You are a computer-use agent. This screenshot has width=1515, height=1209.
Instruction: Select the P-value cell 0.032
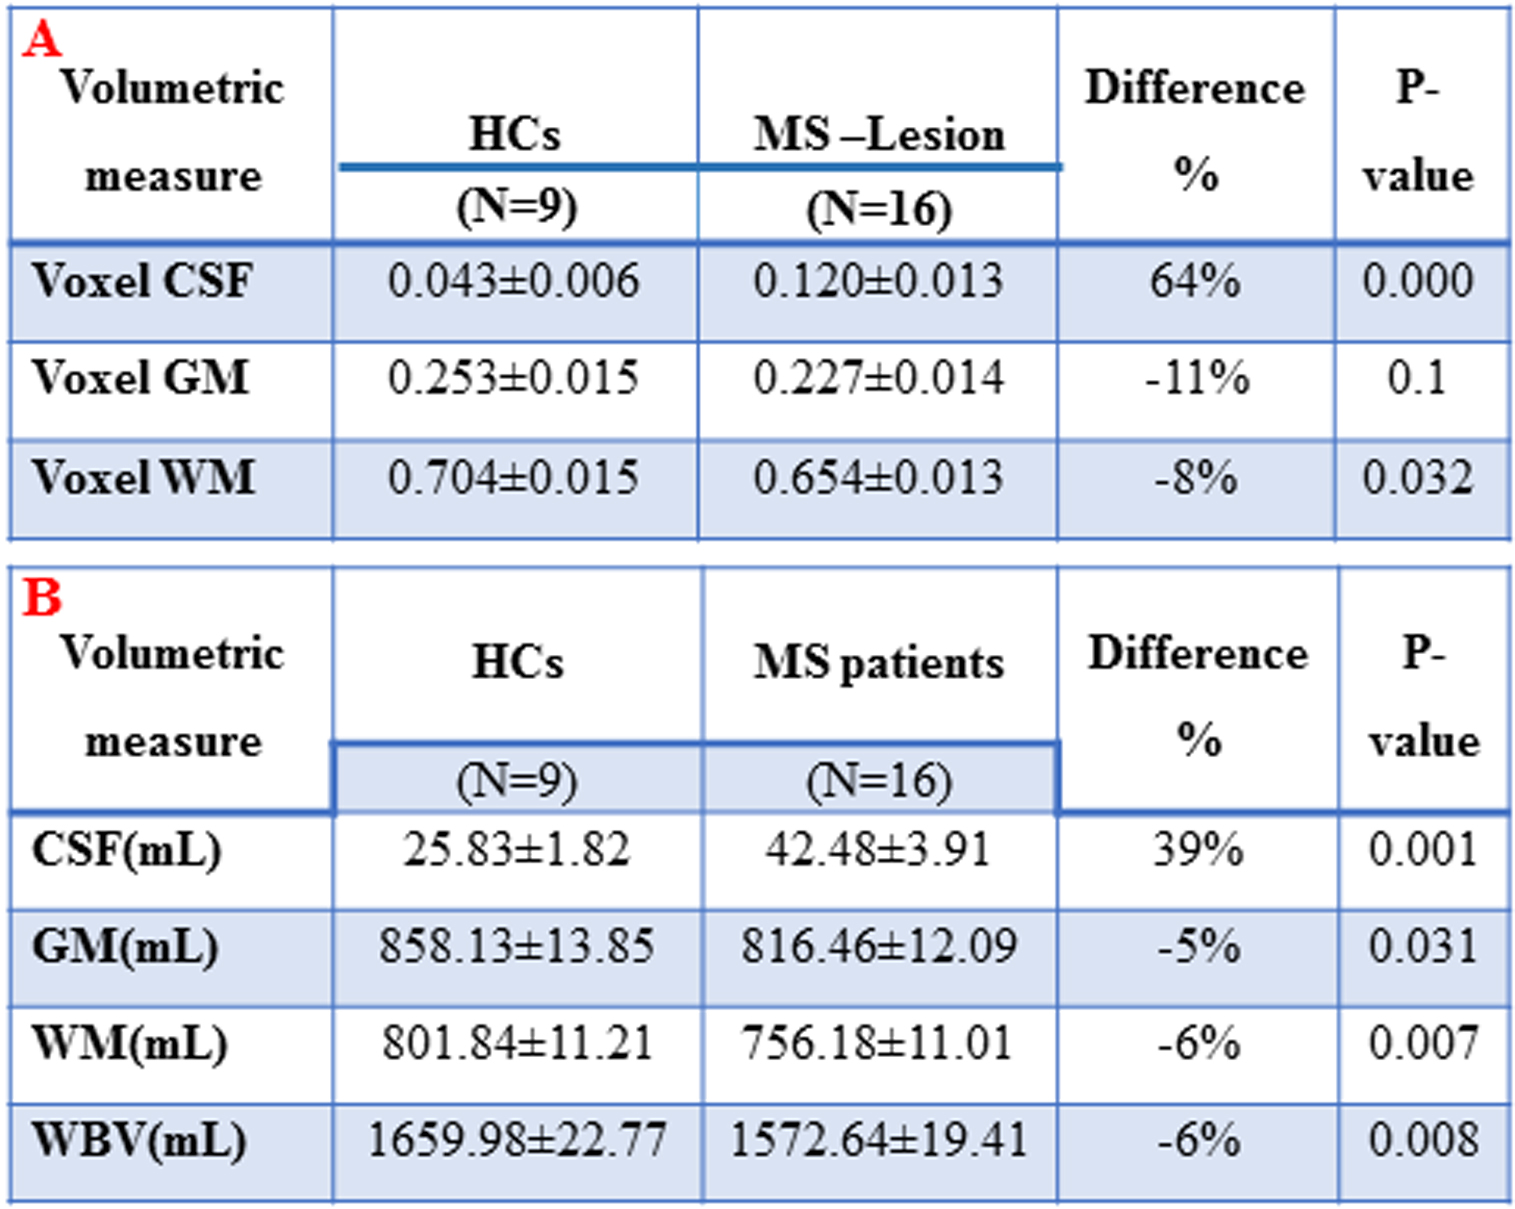(x=1418, y=477)
